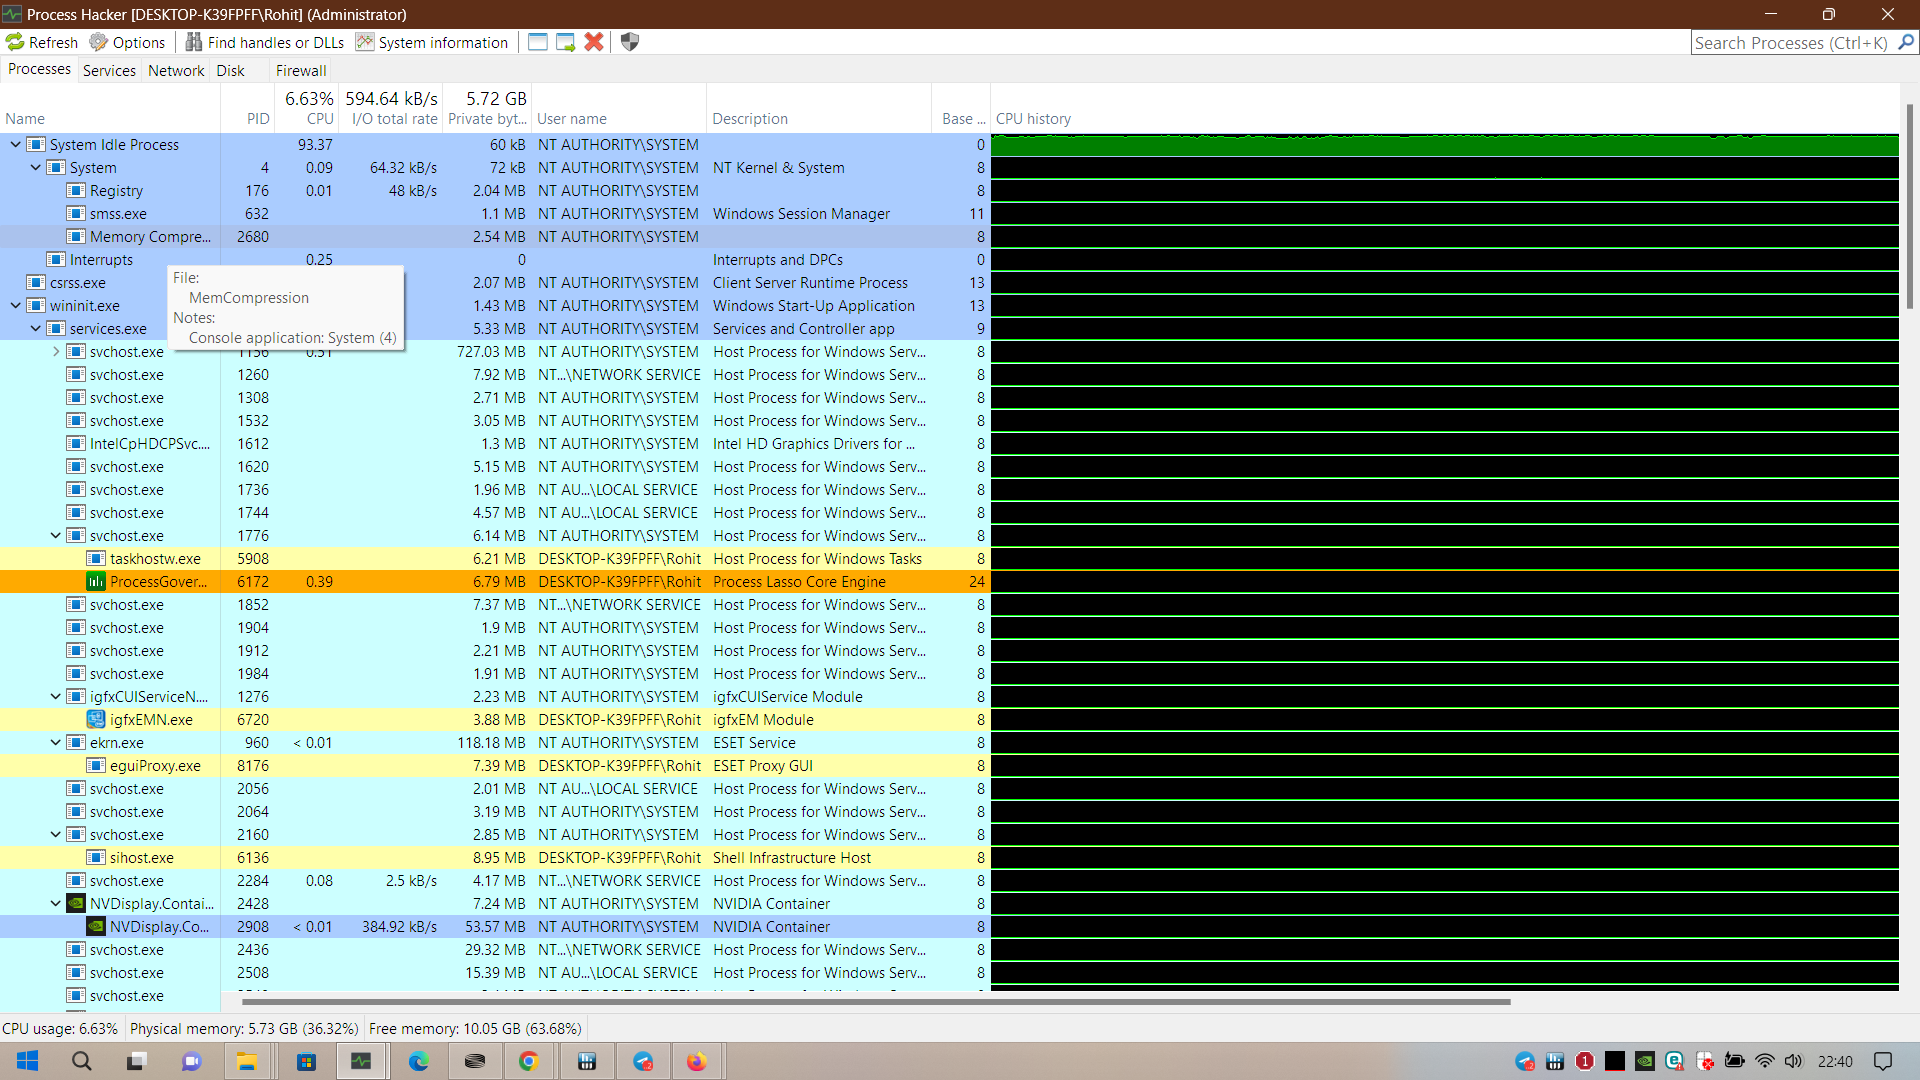The height and width of the screenshot is (1080, 1920).
Task: Select the Processes tab
Action: coord(39,69)
